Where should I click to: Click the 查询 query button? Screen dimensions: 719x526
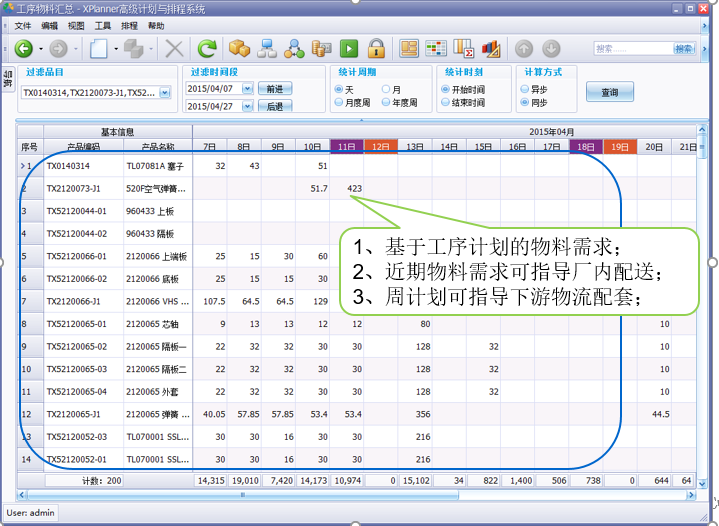tap(609, 93)
